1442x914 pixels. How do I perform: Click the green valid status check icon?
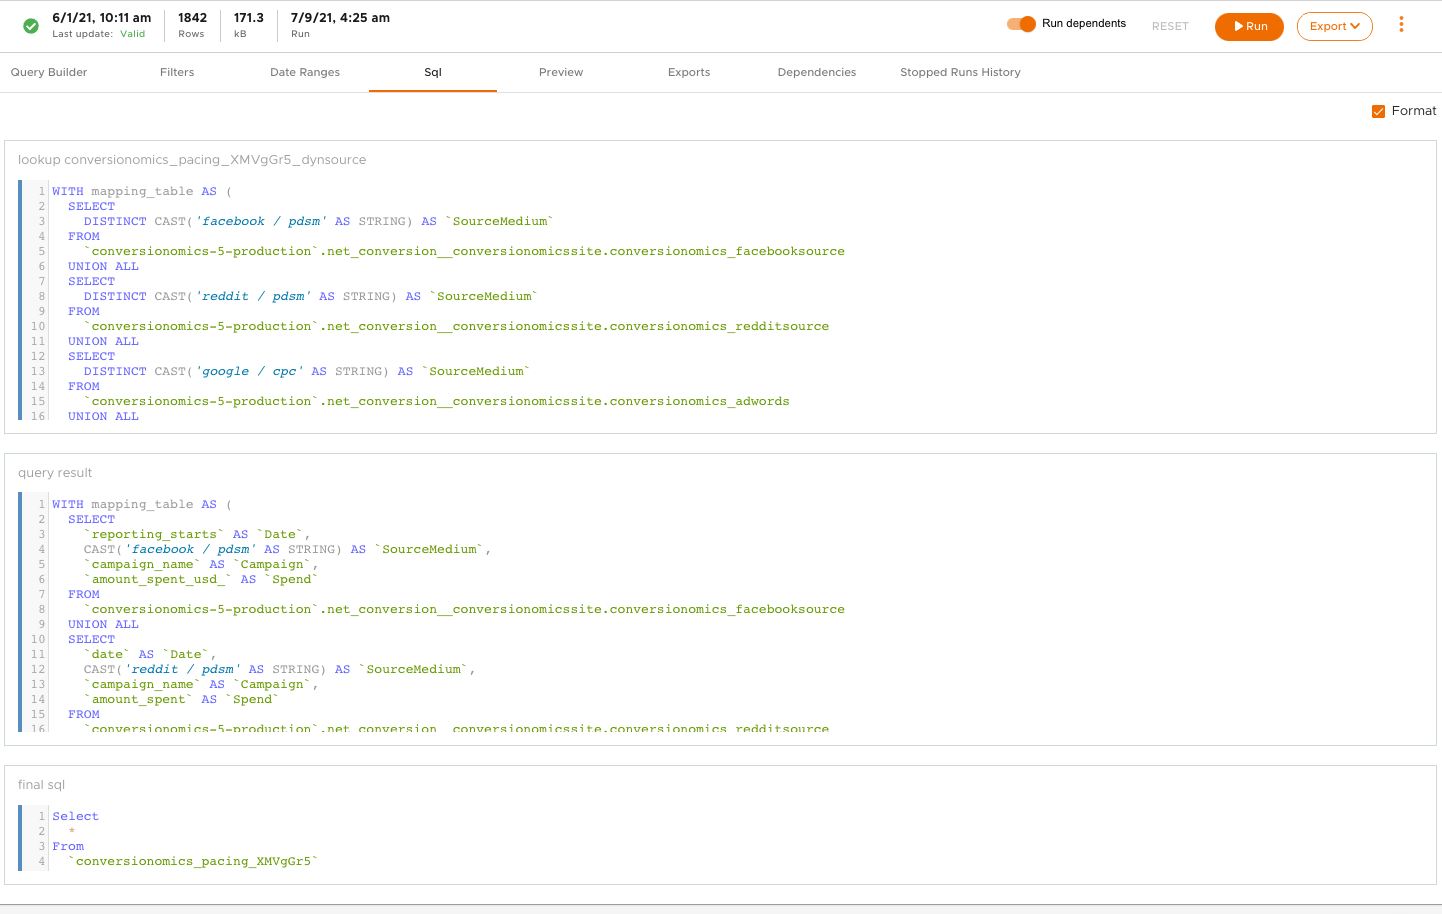[x=31, y=26]
